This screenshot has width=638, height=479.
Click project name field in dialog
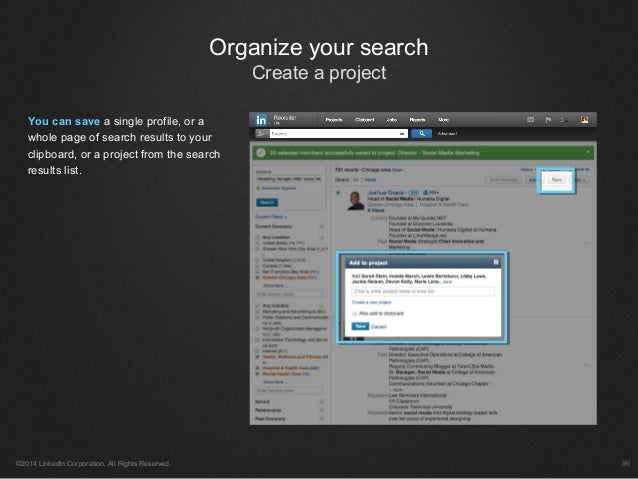tap(423, 291)
